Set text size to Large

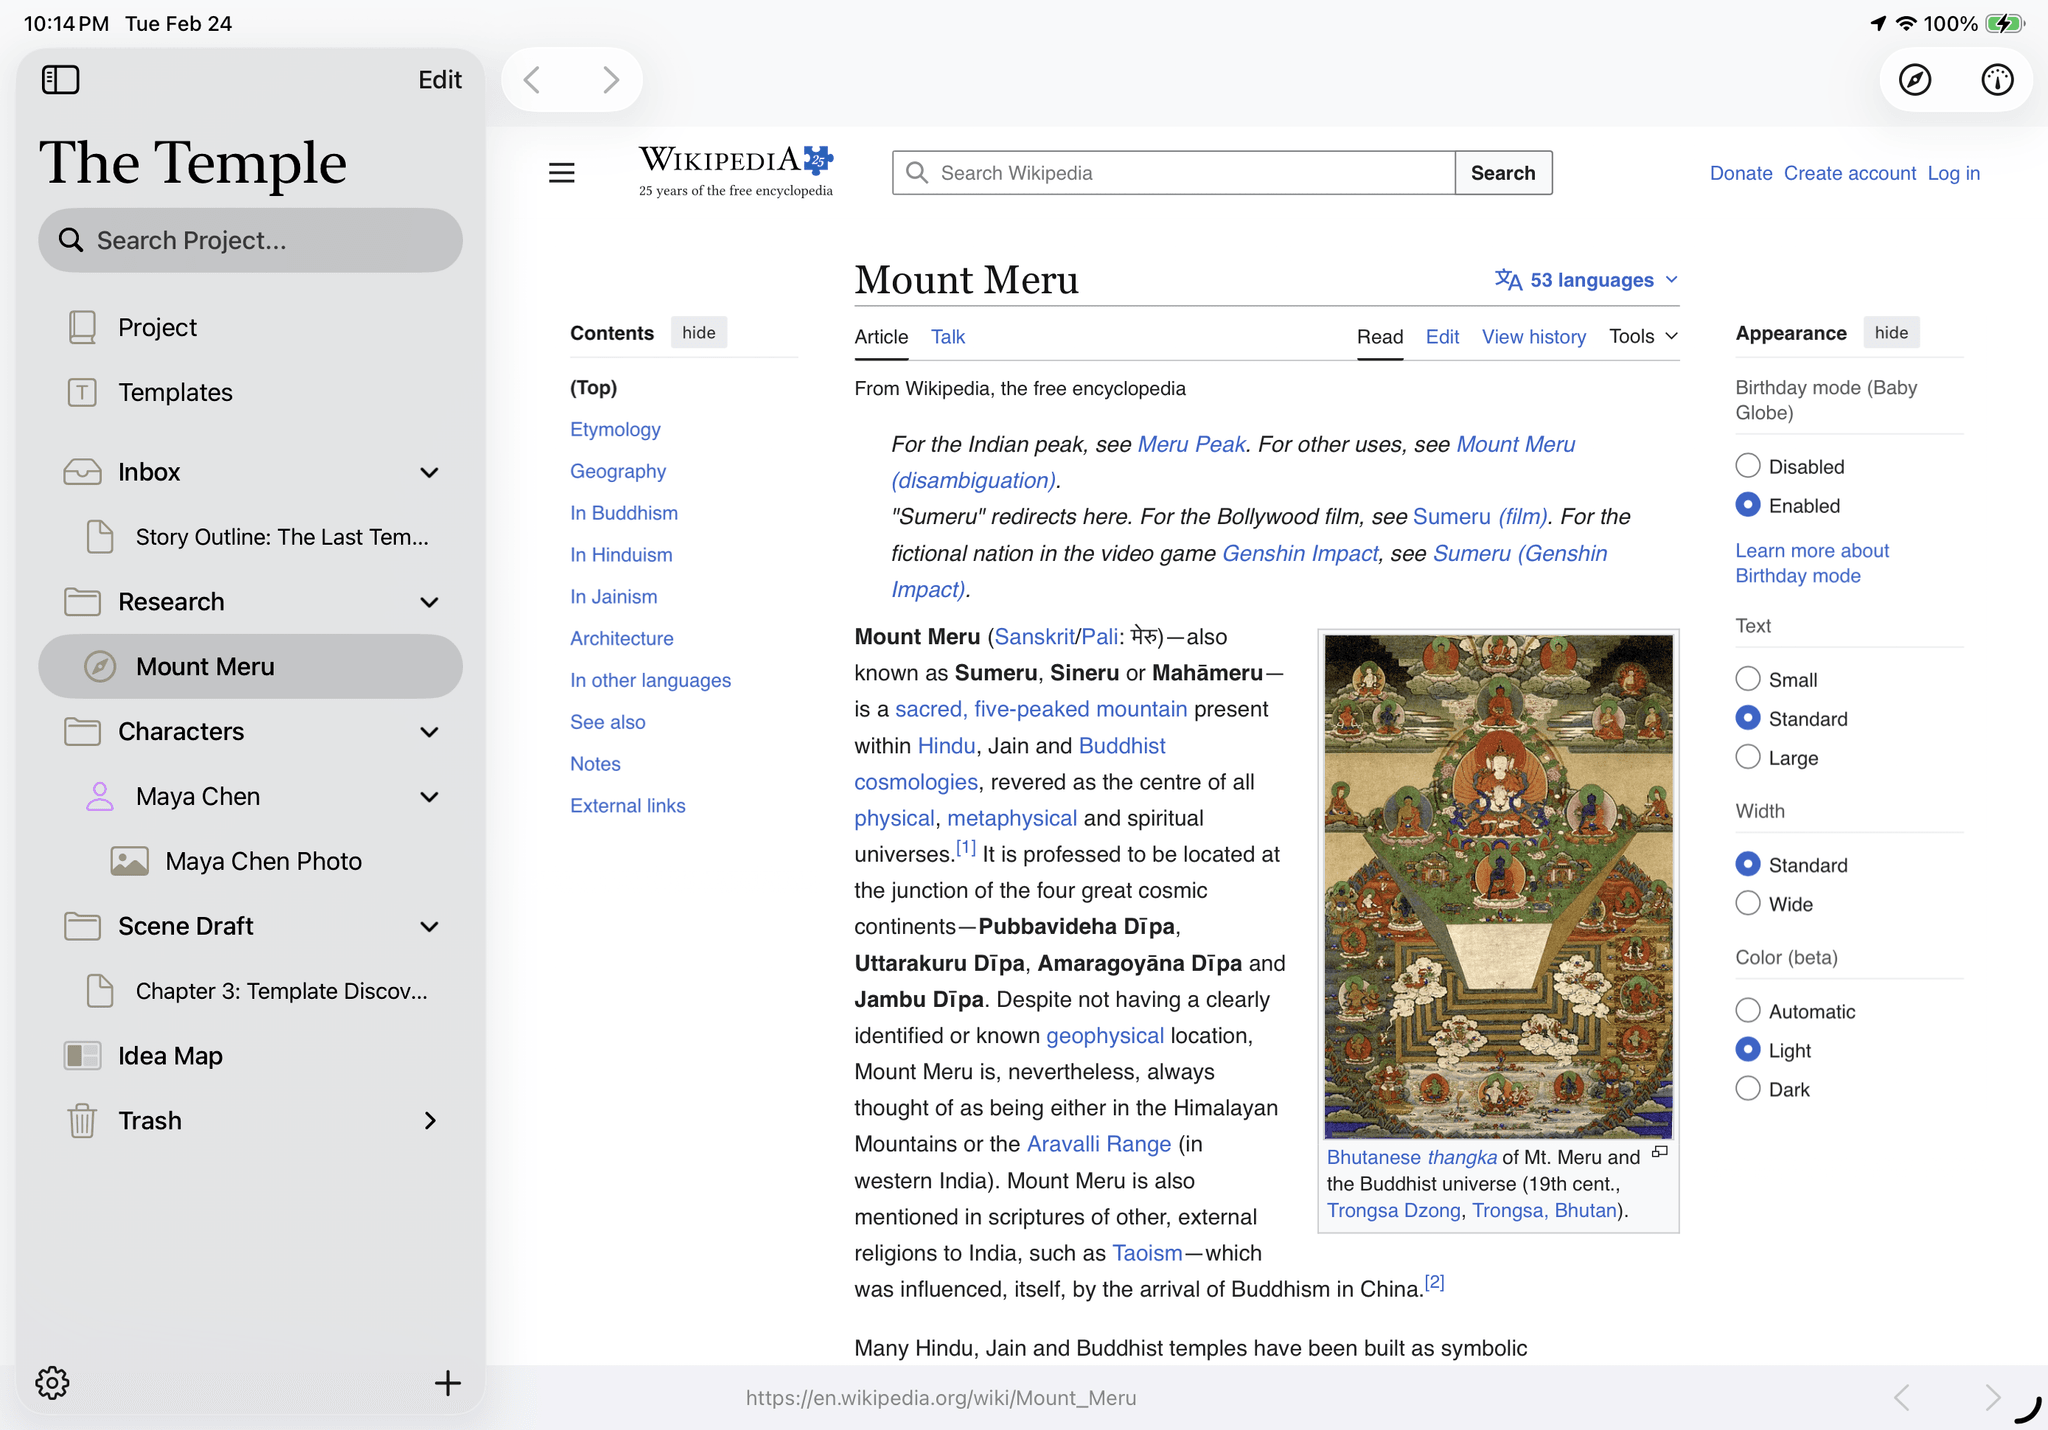click(x=1748, y=757)
